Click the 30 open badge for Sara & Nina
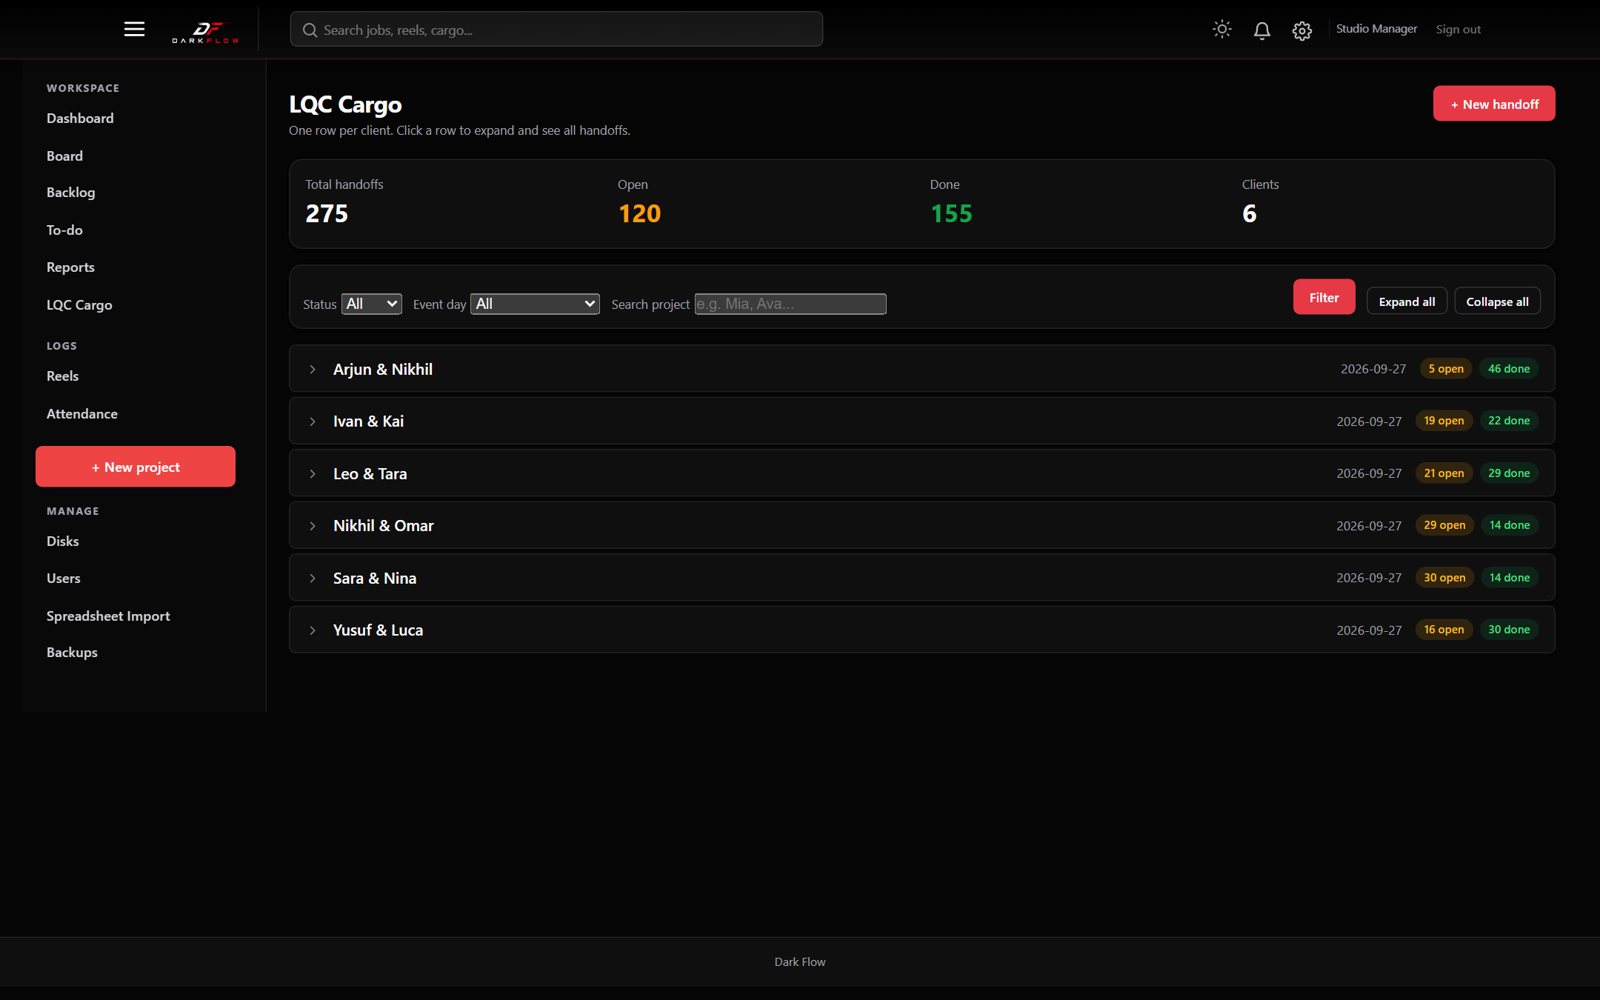Screen dimensions: 1600x1000 point(1445,578)
